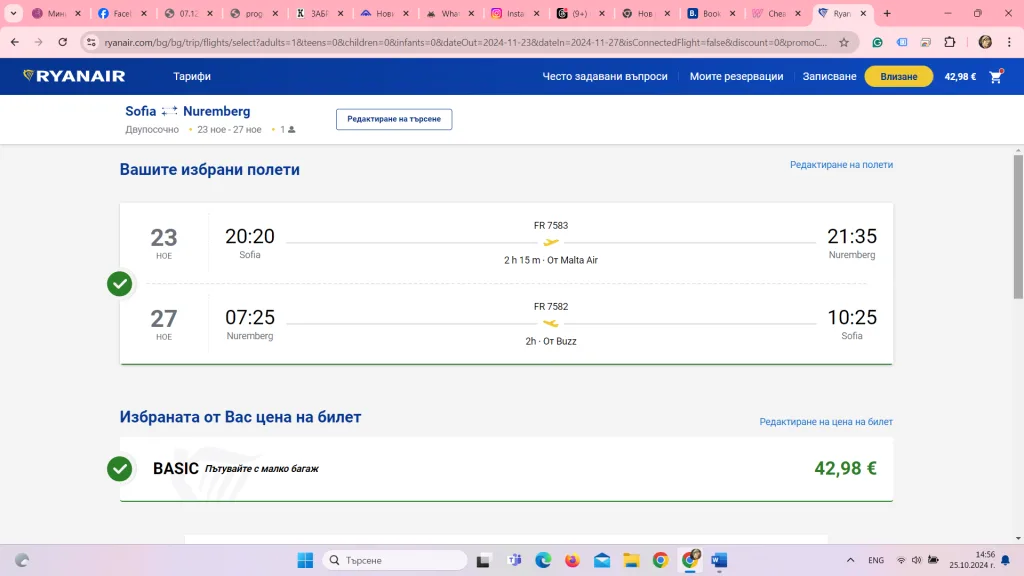Open the blue extension icon next to Grammarly
This screenshot has width=1024, height=576.
pos(902,42)
